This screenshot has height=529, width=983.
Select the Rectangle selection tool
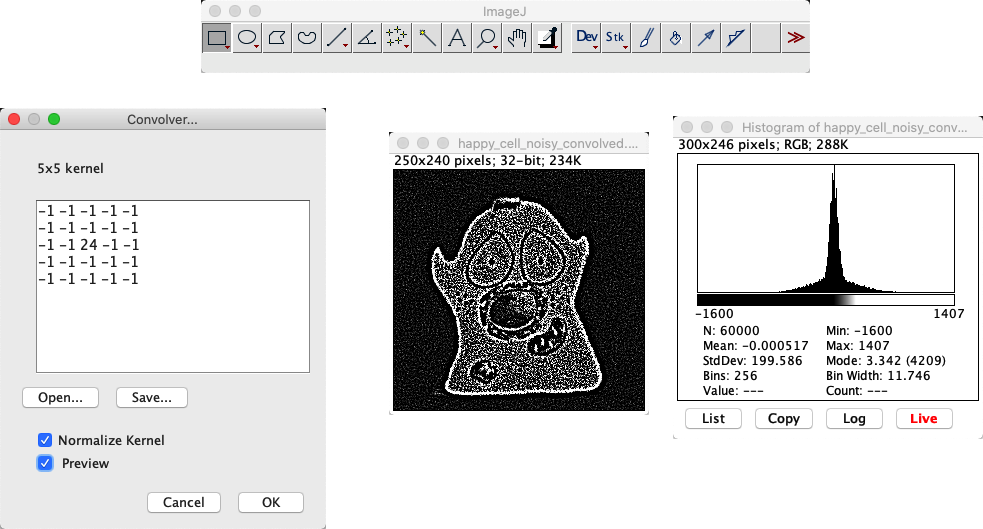[x=217, y=38]
